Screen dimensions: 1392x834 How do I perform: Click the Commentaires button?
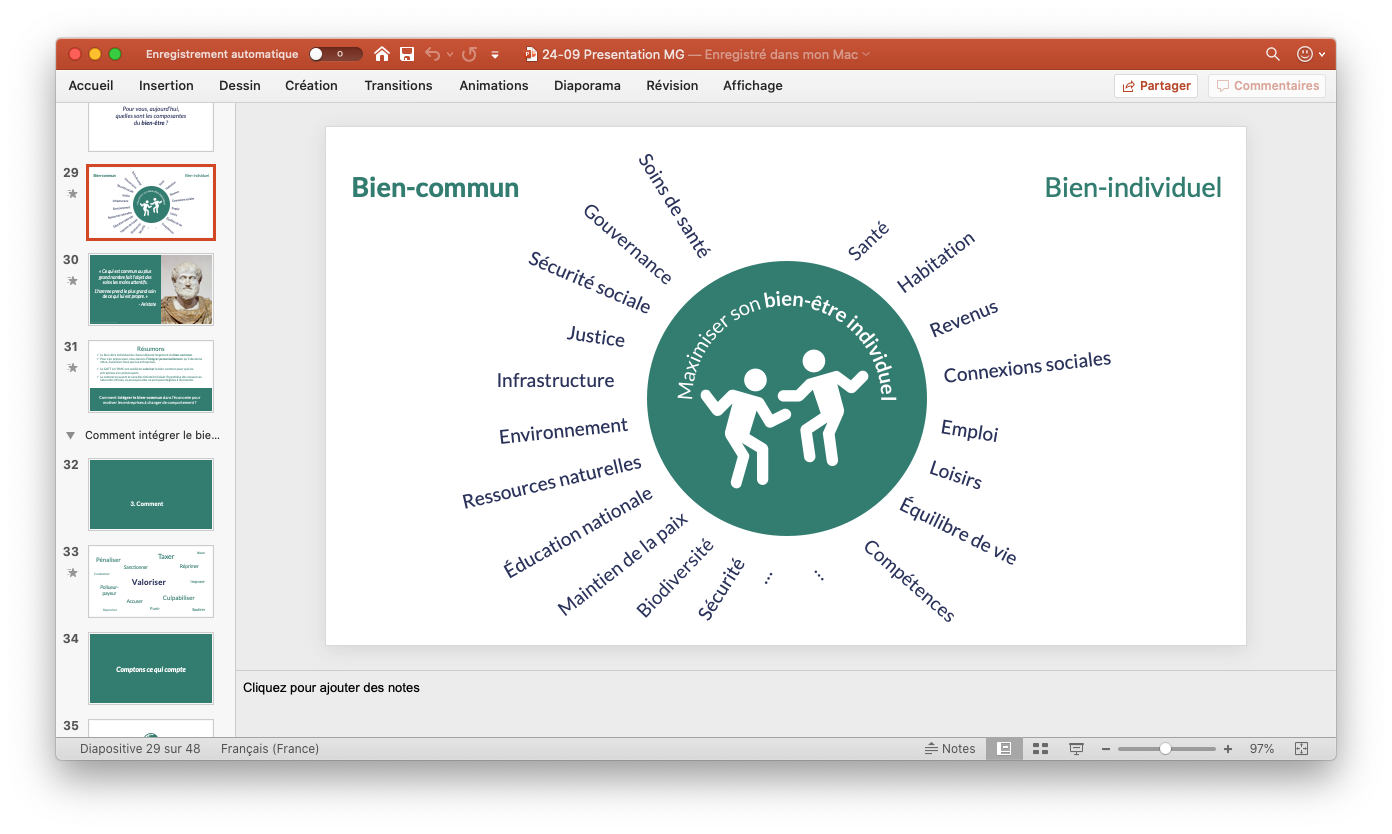pyautogui.click(x=1267, y=86)
